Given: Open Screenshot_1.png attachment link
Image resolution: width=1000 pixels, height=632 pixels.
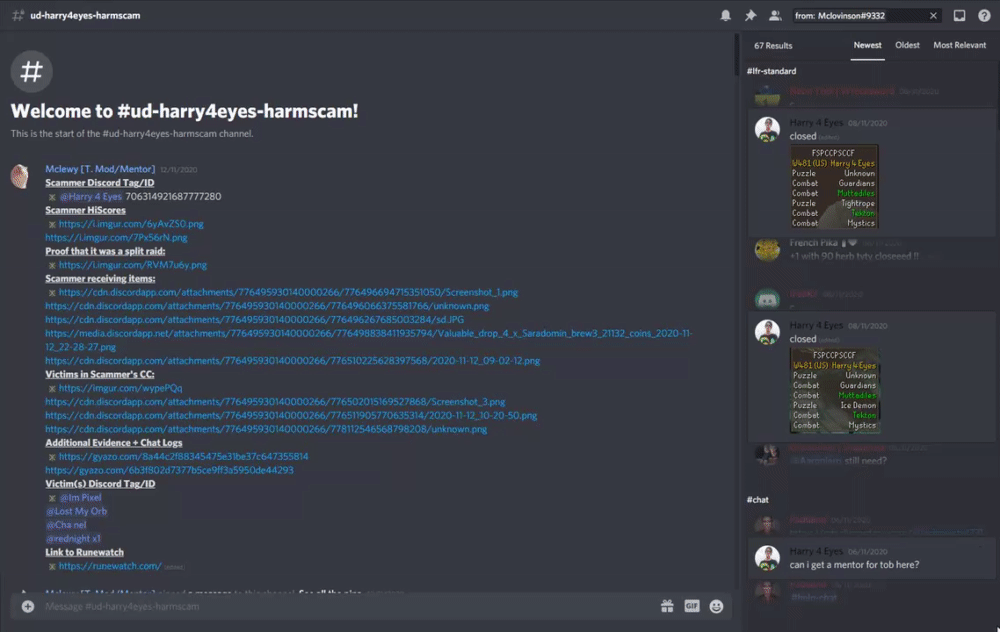Looking at the screenshot, I should point(288,292).
